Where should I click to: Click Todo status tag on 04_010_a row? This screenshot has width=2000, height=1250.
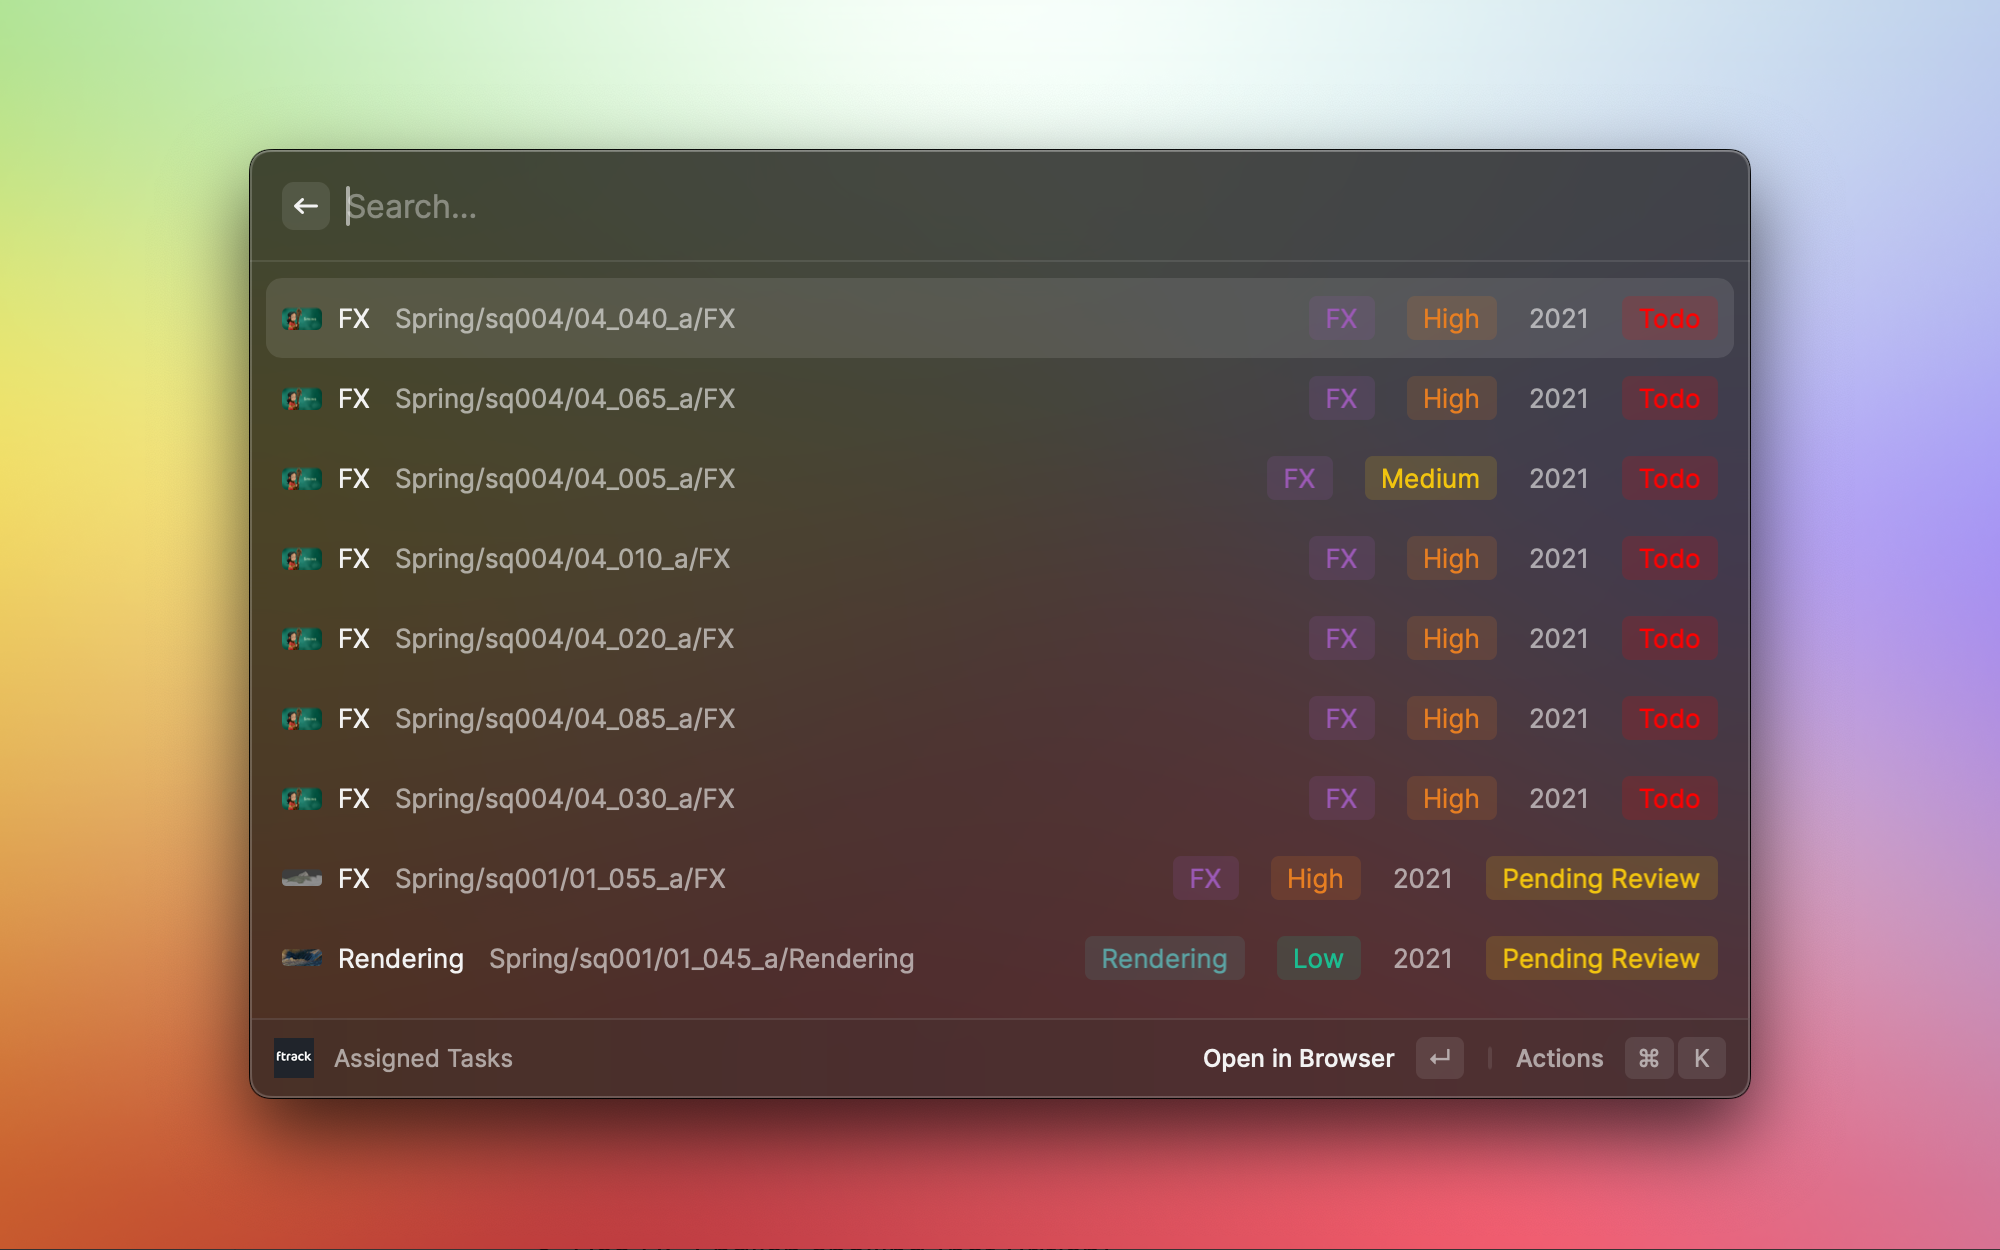point(1669,559)
